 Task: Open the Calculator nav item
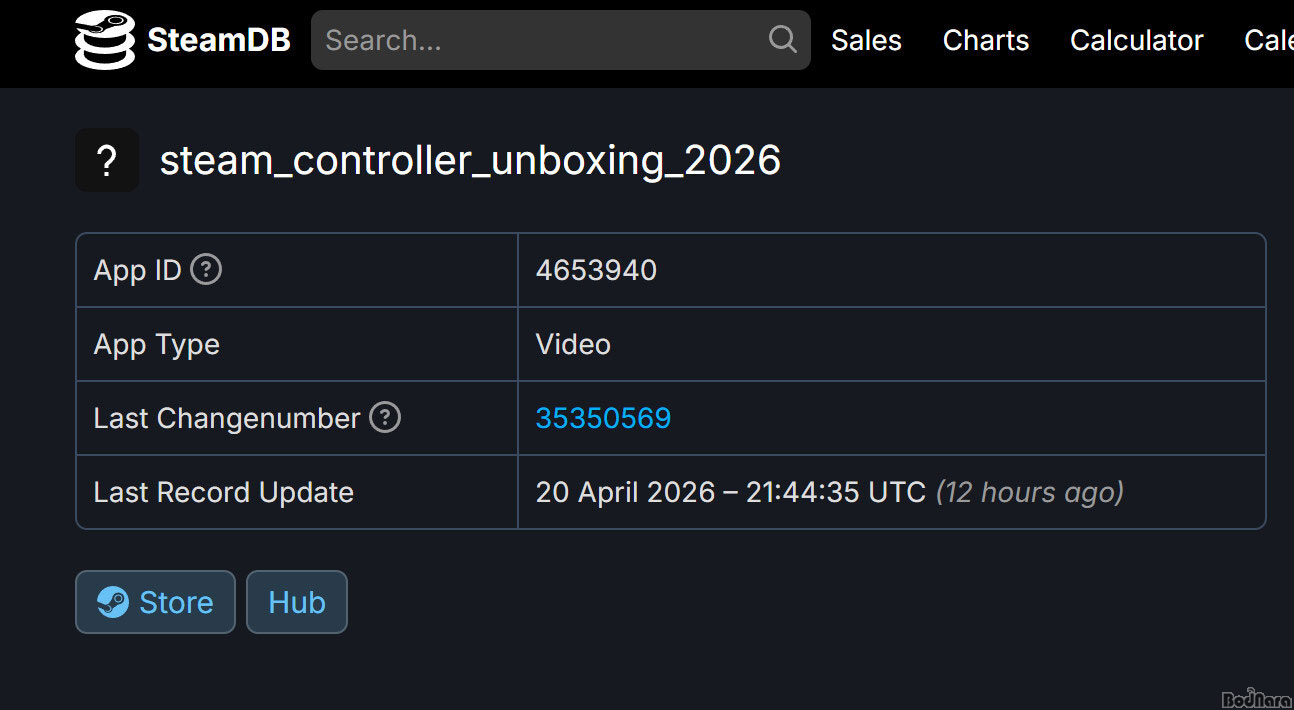1136,40
